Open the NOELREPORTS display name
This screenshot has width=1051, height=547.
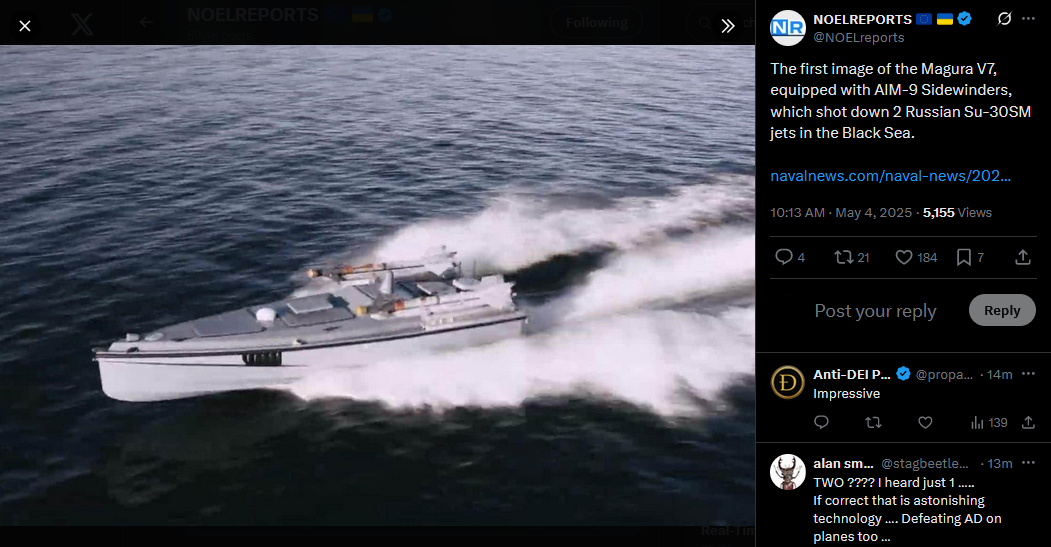click(x=862, y=19)
